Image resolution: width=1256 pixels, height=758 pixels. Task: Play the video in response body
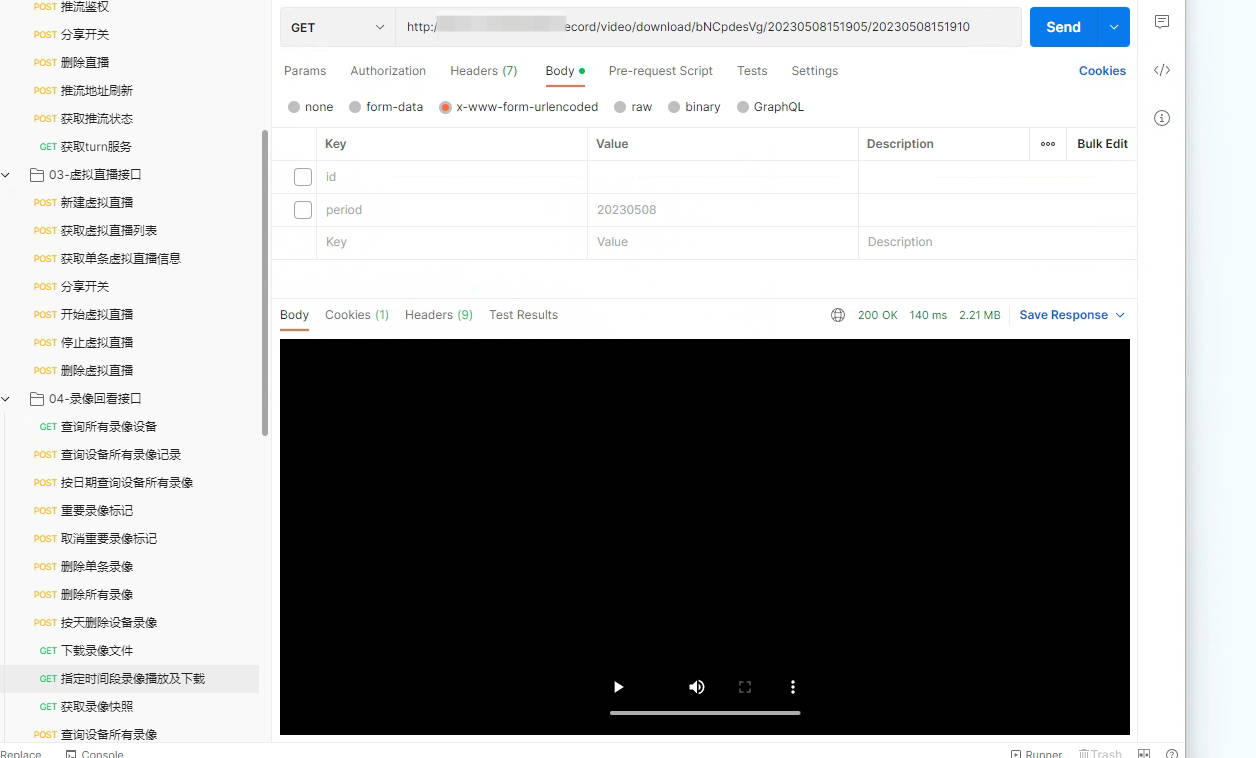pyautogui.click(x=618, y=687)
